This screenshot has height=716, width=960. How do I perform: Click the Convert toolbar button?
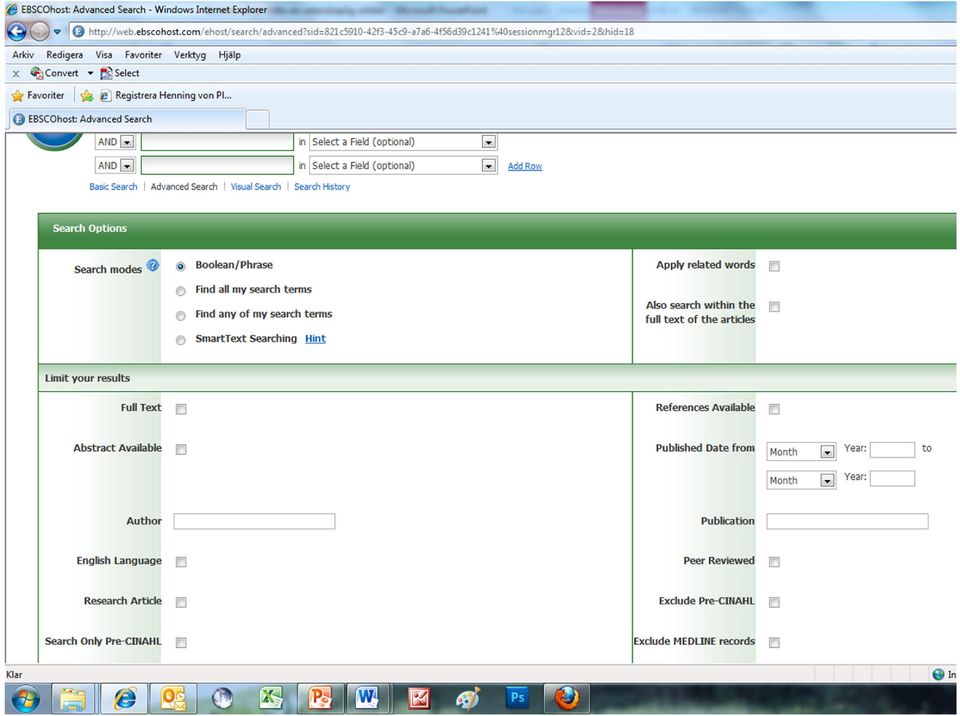55,73
